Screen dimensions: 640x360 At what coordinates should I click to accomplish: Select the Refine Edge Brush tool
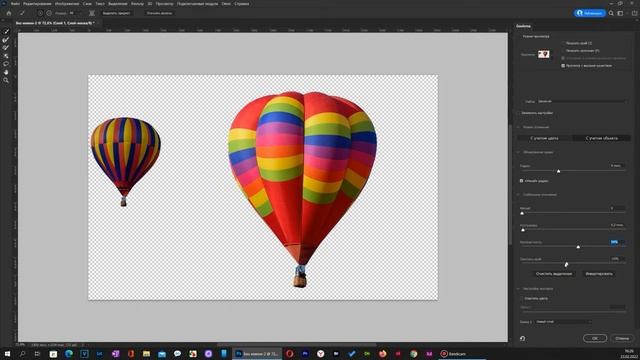click(x=6, y=40)
